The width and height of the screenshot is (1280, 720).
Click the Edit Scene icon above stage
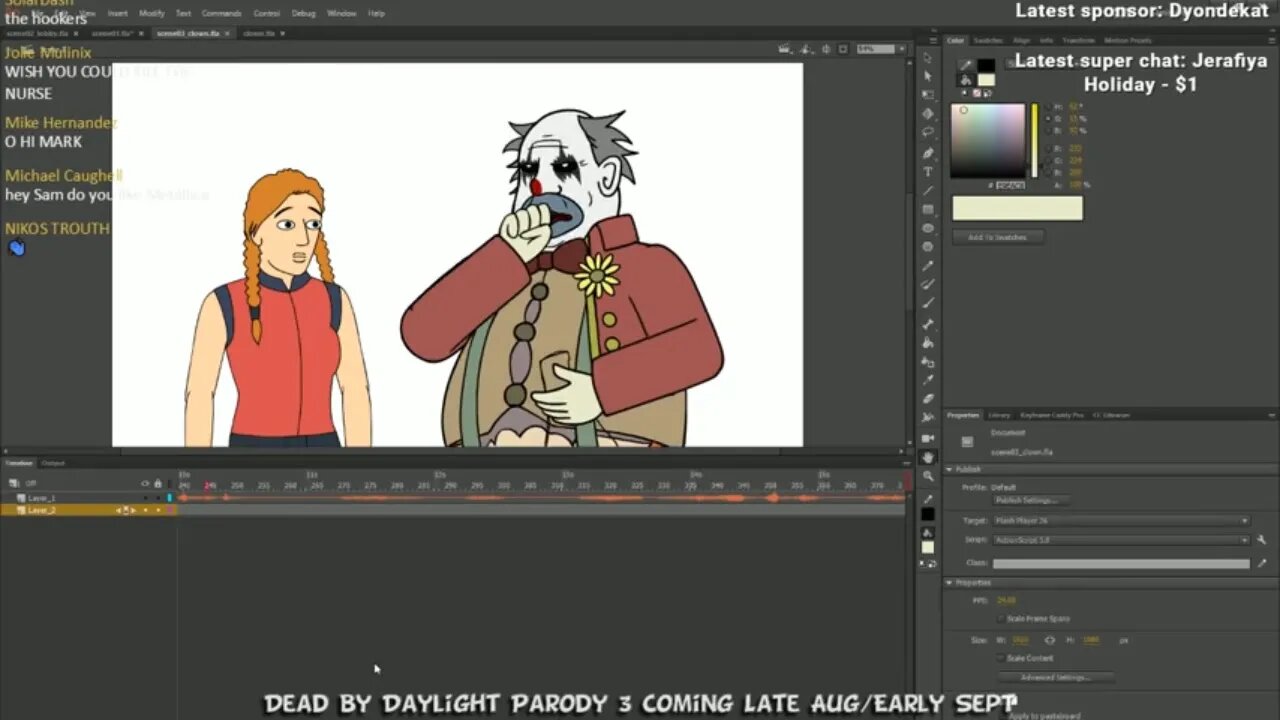click(x=787, y=48)
